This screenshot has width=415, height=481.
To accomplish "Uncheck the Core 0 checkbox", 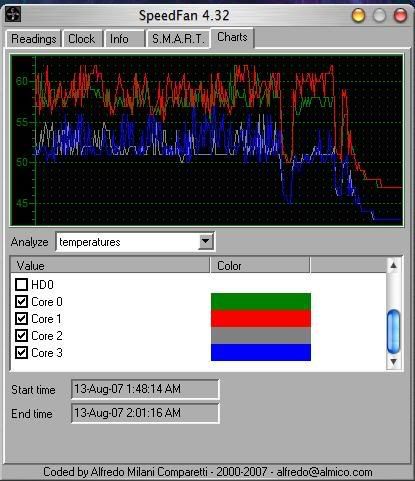I will [22, 302].
